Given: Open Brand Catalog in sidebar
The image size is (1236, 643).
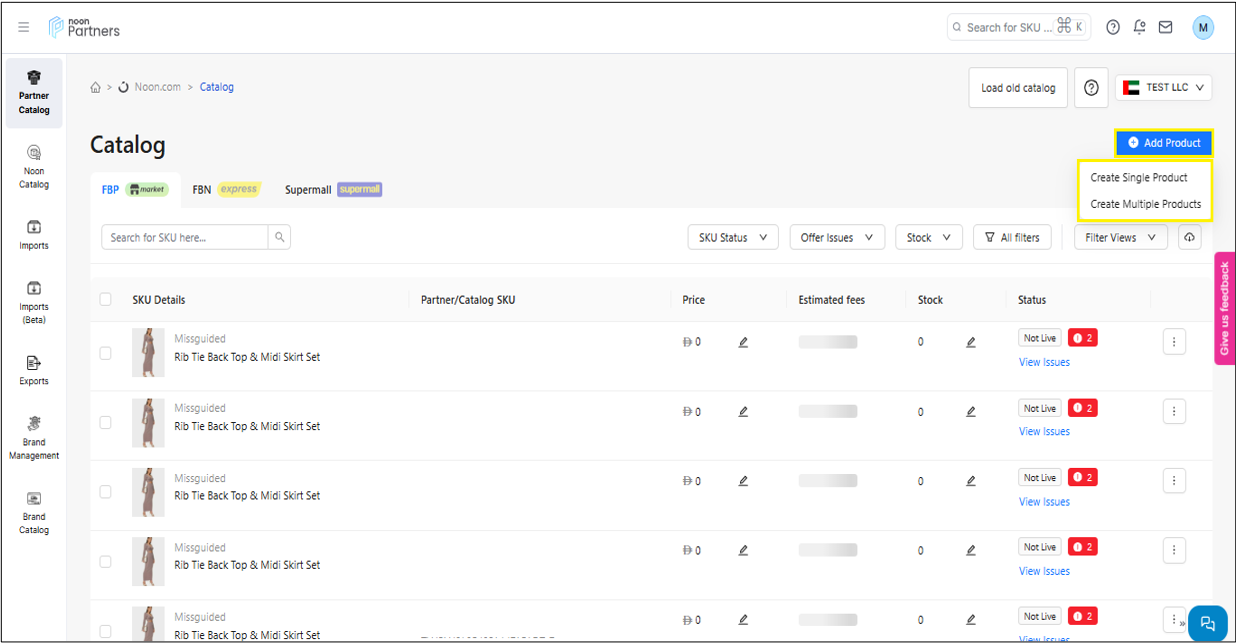Looking at the screenshot, I should pyautogui.click(x=34, y=513).
